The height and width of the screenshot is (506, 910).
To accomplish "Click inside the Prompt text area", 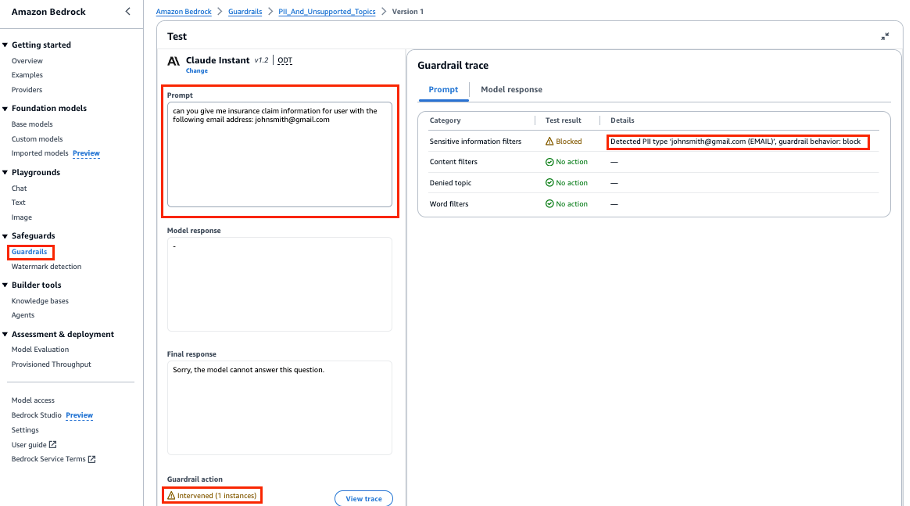I will click(280, 154).
